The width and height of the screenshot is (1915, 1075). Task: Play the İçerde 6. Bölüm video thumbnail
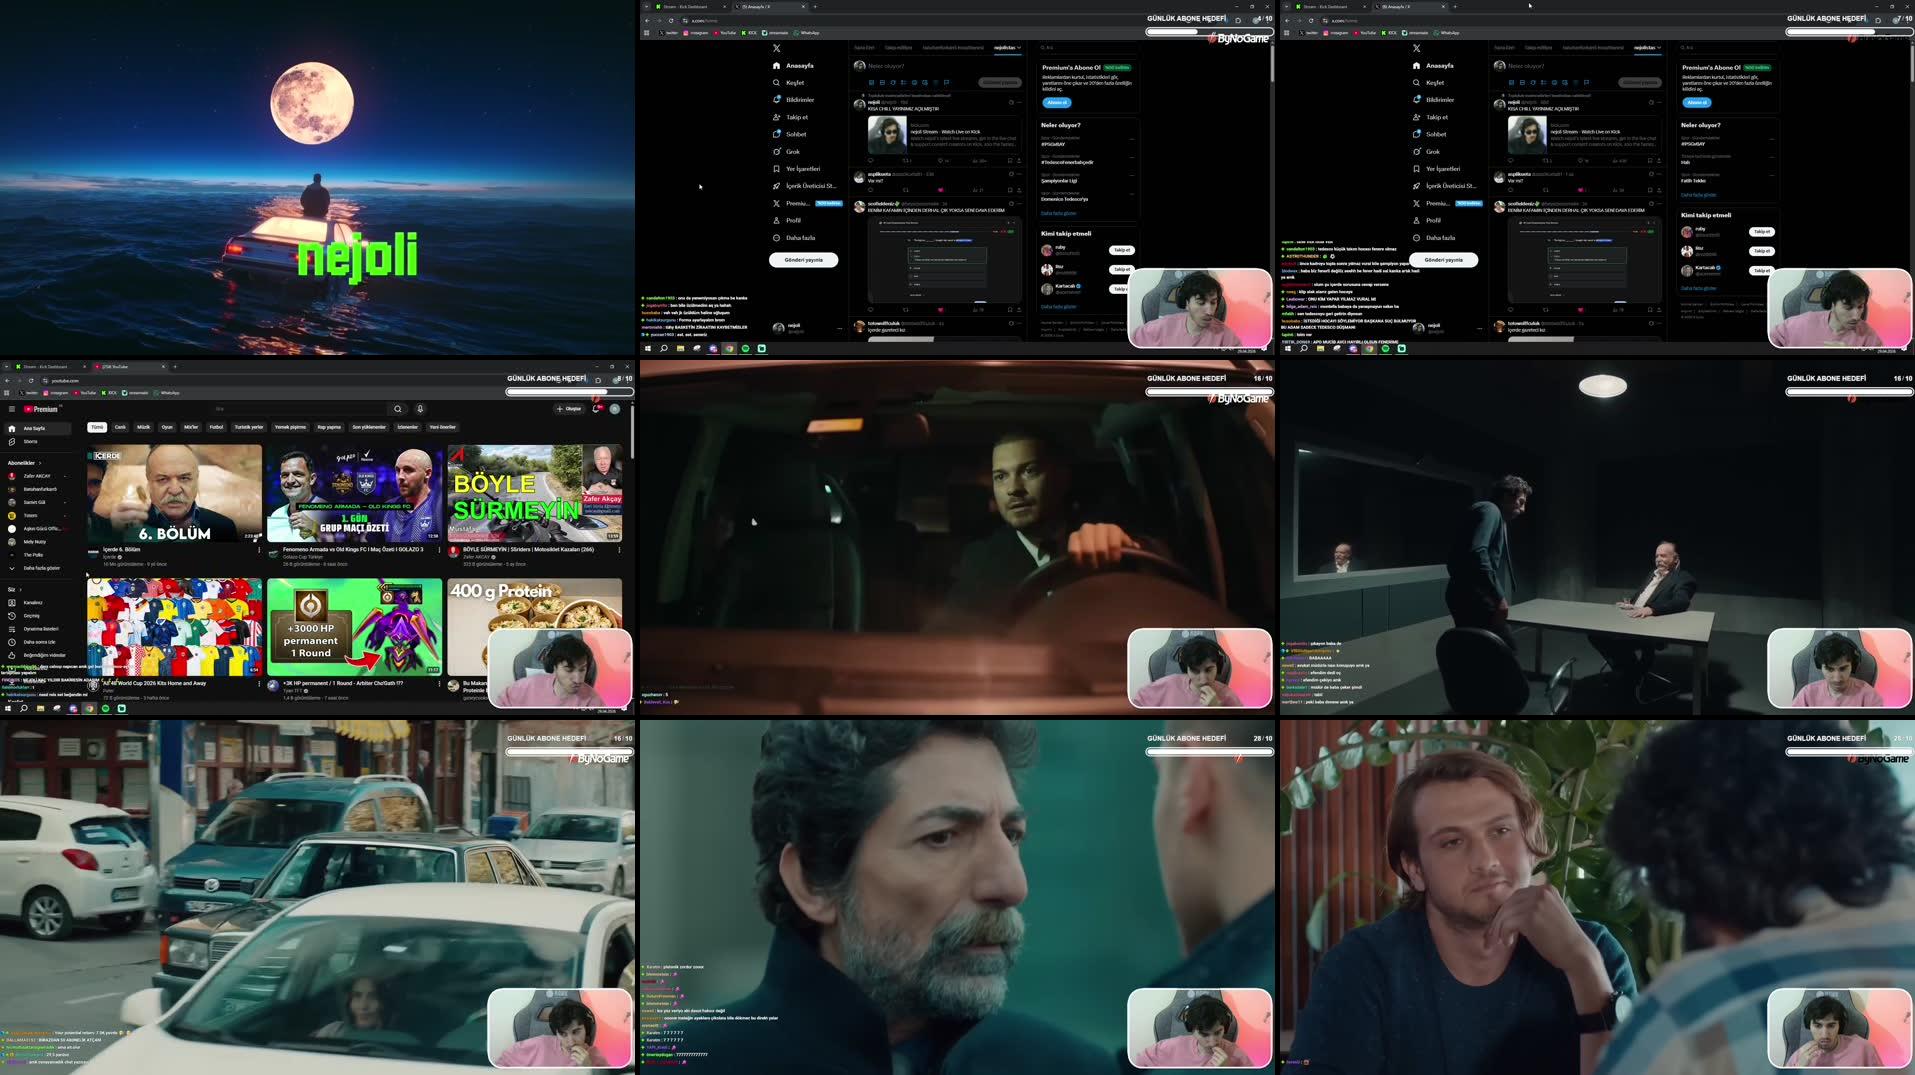[x=174, y=493]
